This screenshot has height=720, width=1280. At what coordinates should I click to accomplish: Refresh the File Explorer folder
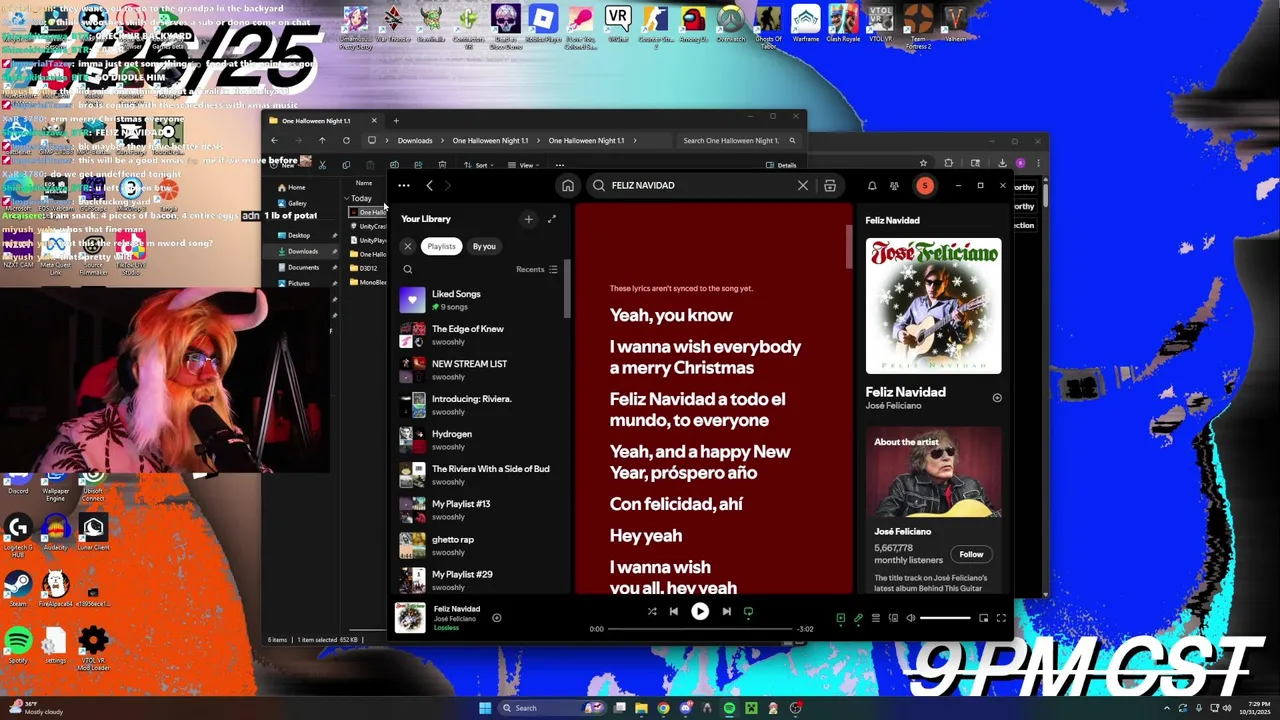coord(346,141)
